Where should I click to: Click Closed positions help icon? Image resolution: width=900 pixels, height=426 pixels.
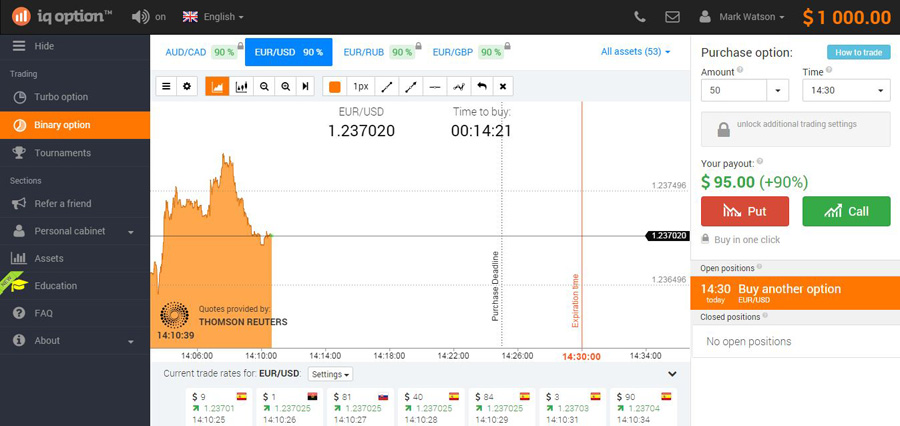765,316
